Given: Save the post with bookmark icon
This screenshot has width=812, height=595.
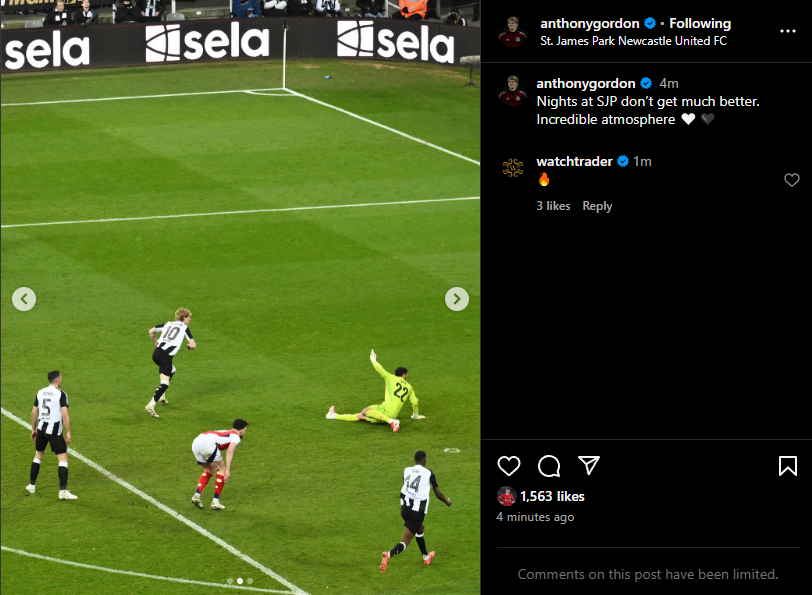Looking at the screenshot, I should 788,466.
